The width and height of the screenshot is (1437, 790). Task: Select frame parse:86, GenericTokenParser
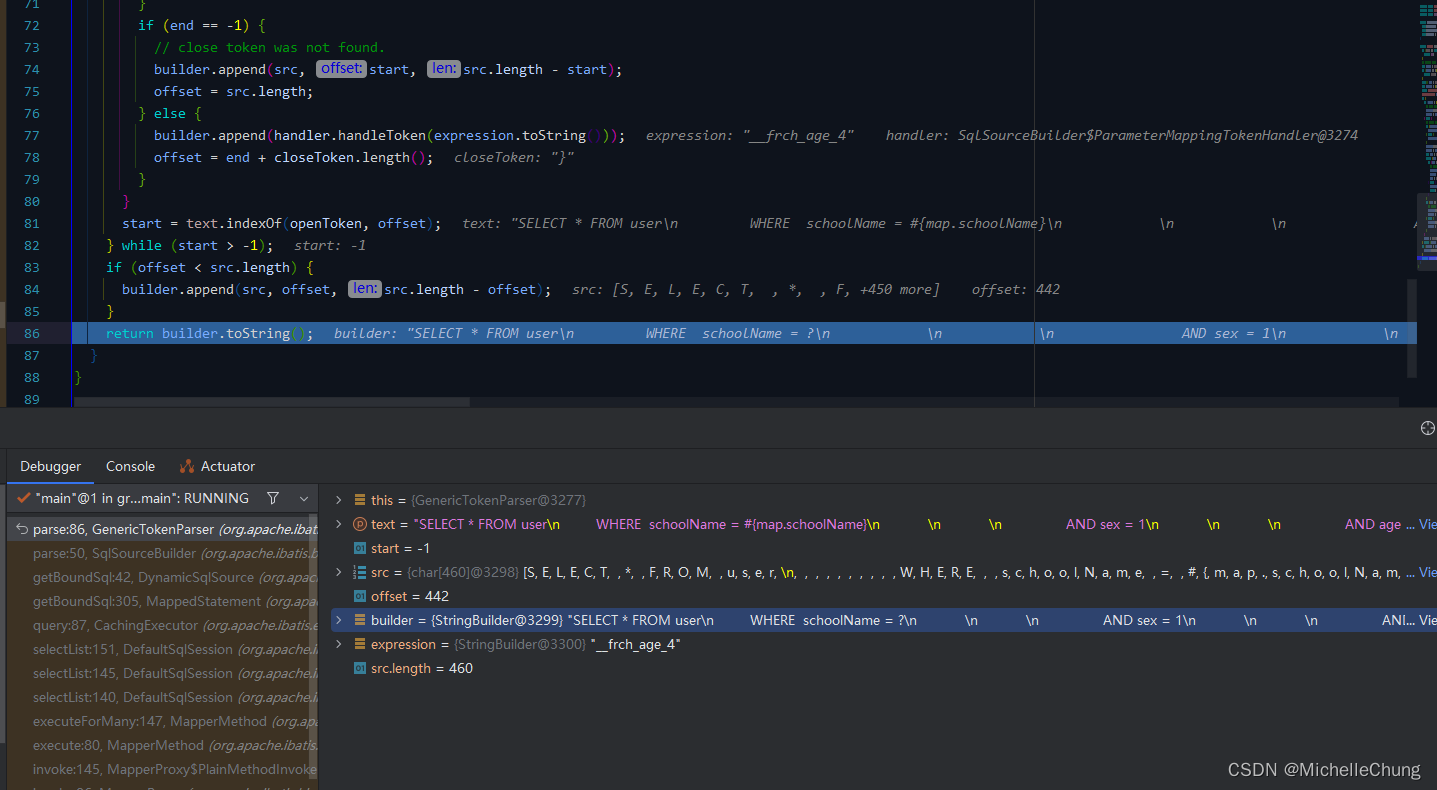click(x=161, y=529)
